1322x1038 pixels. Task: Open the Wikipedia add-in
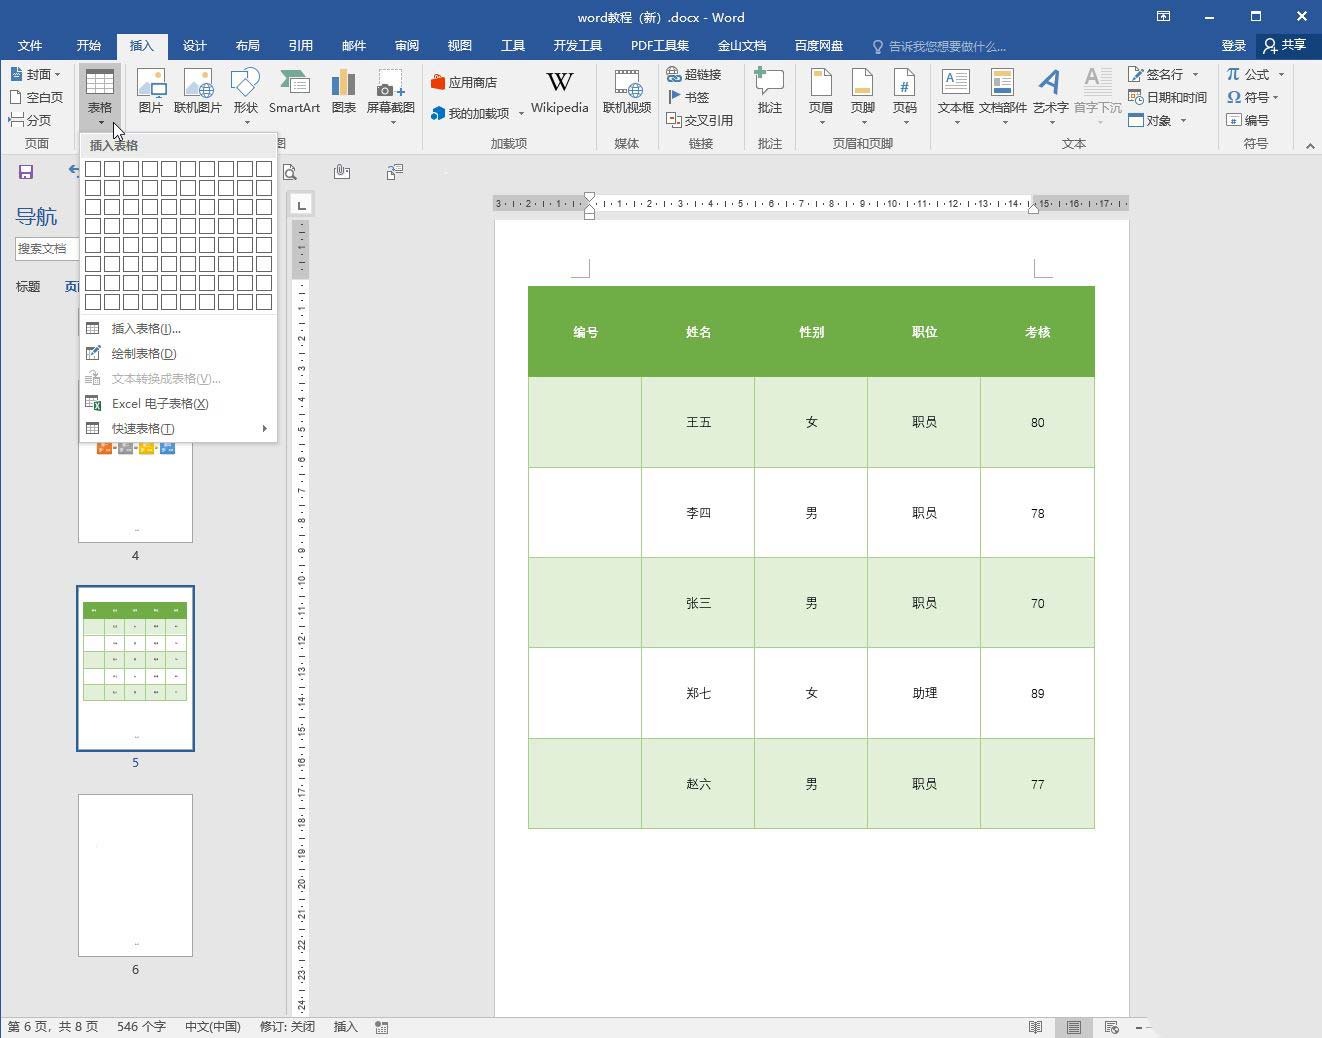[559, 91]
